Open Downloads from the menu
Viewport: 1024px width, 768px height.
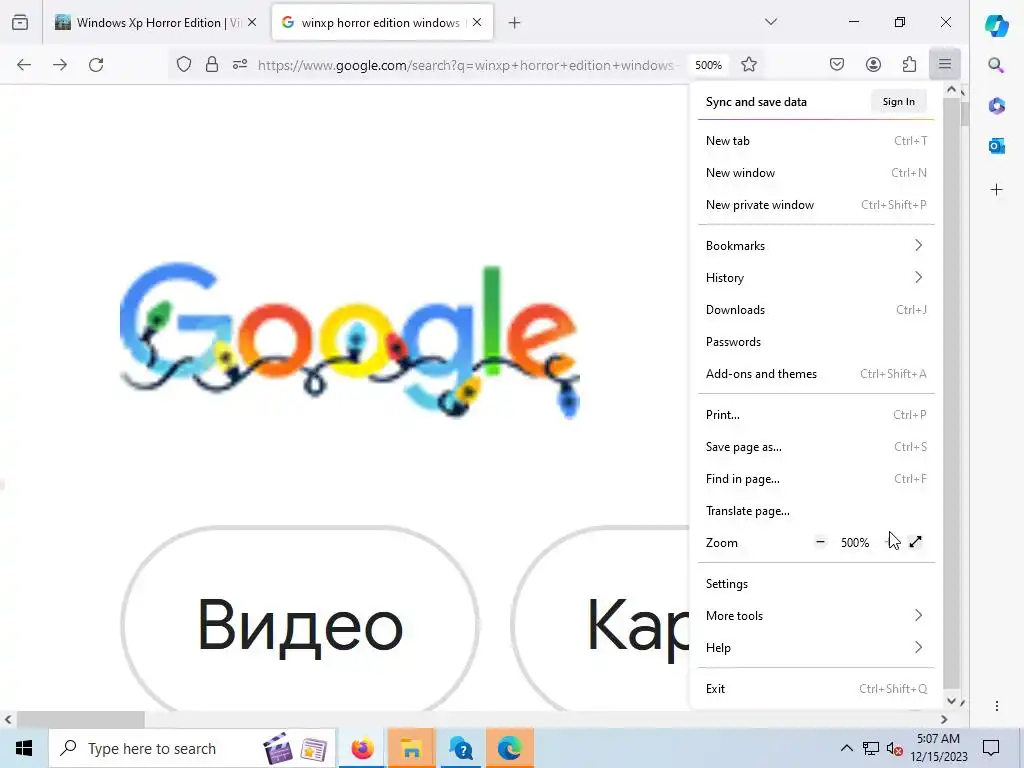coord(816,310)
